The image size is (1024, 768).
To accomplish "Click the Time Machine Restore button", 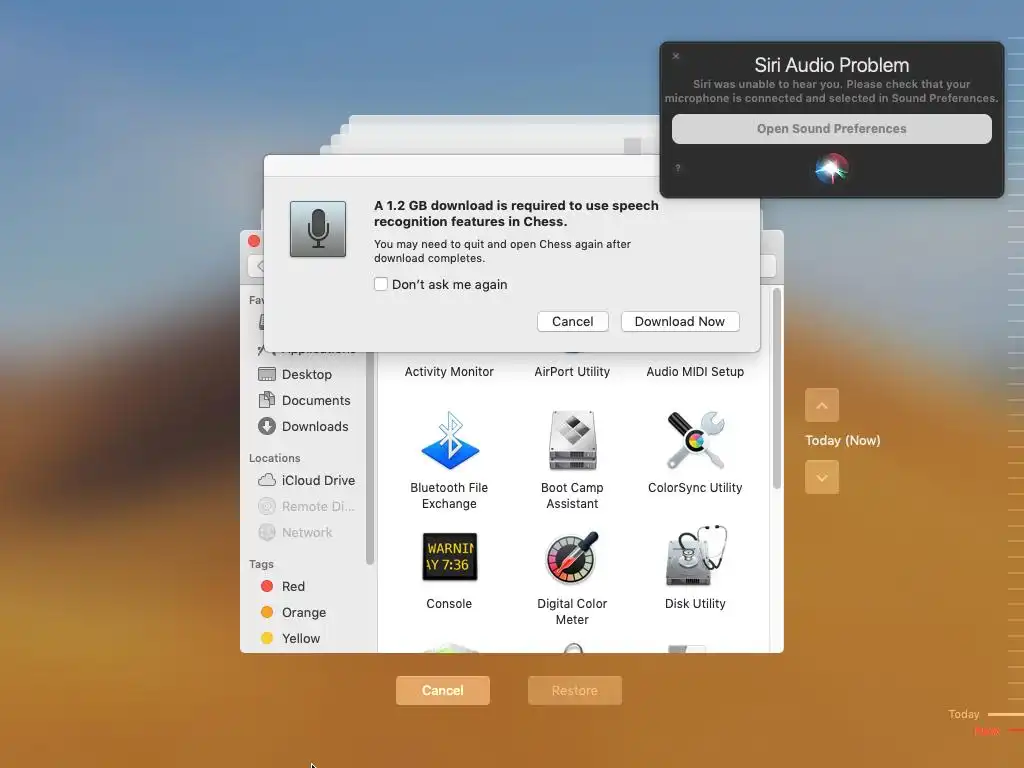I will [575, 690].
